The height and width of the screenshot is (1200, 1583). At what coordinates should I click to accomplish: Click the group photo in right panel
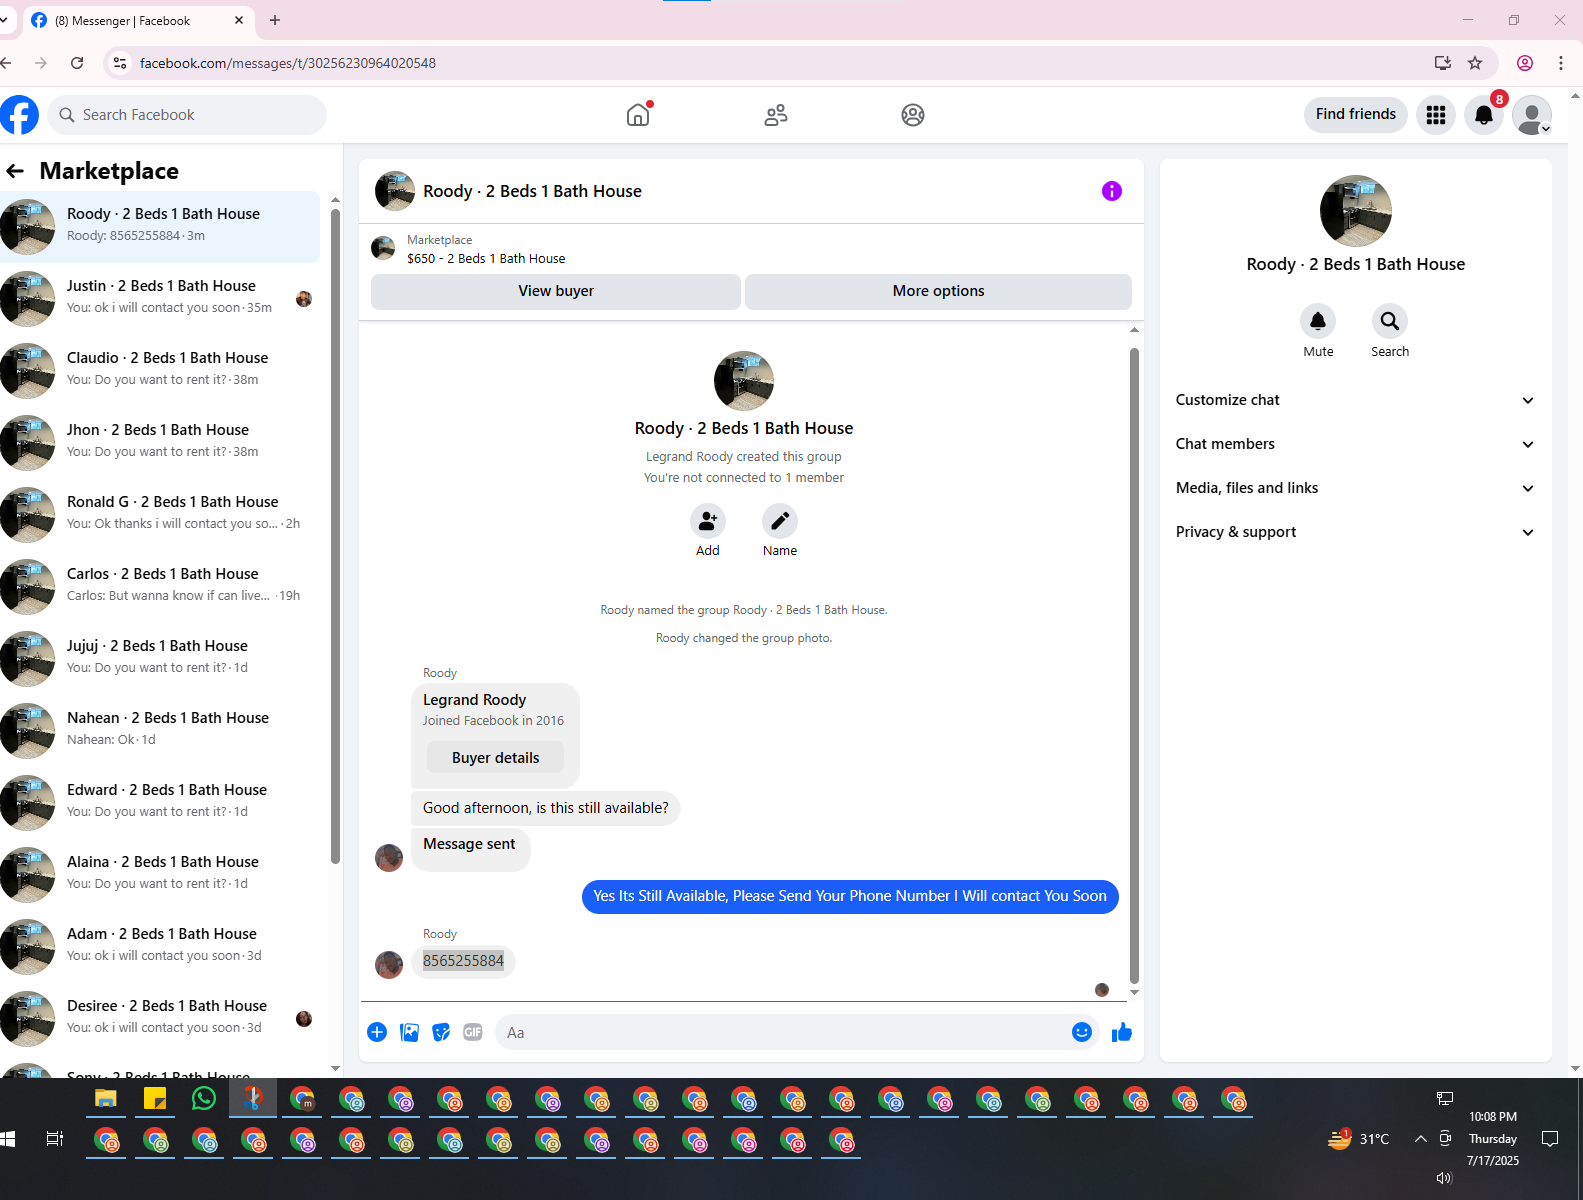point(1356,211)
